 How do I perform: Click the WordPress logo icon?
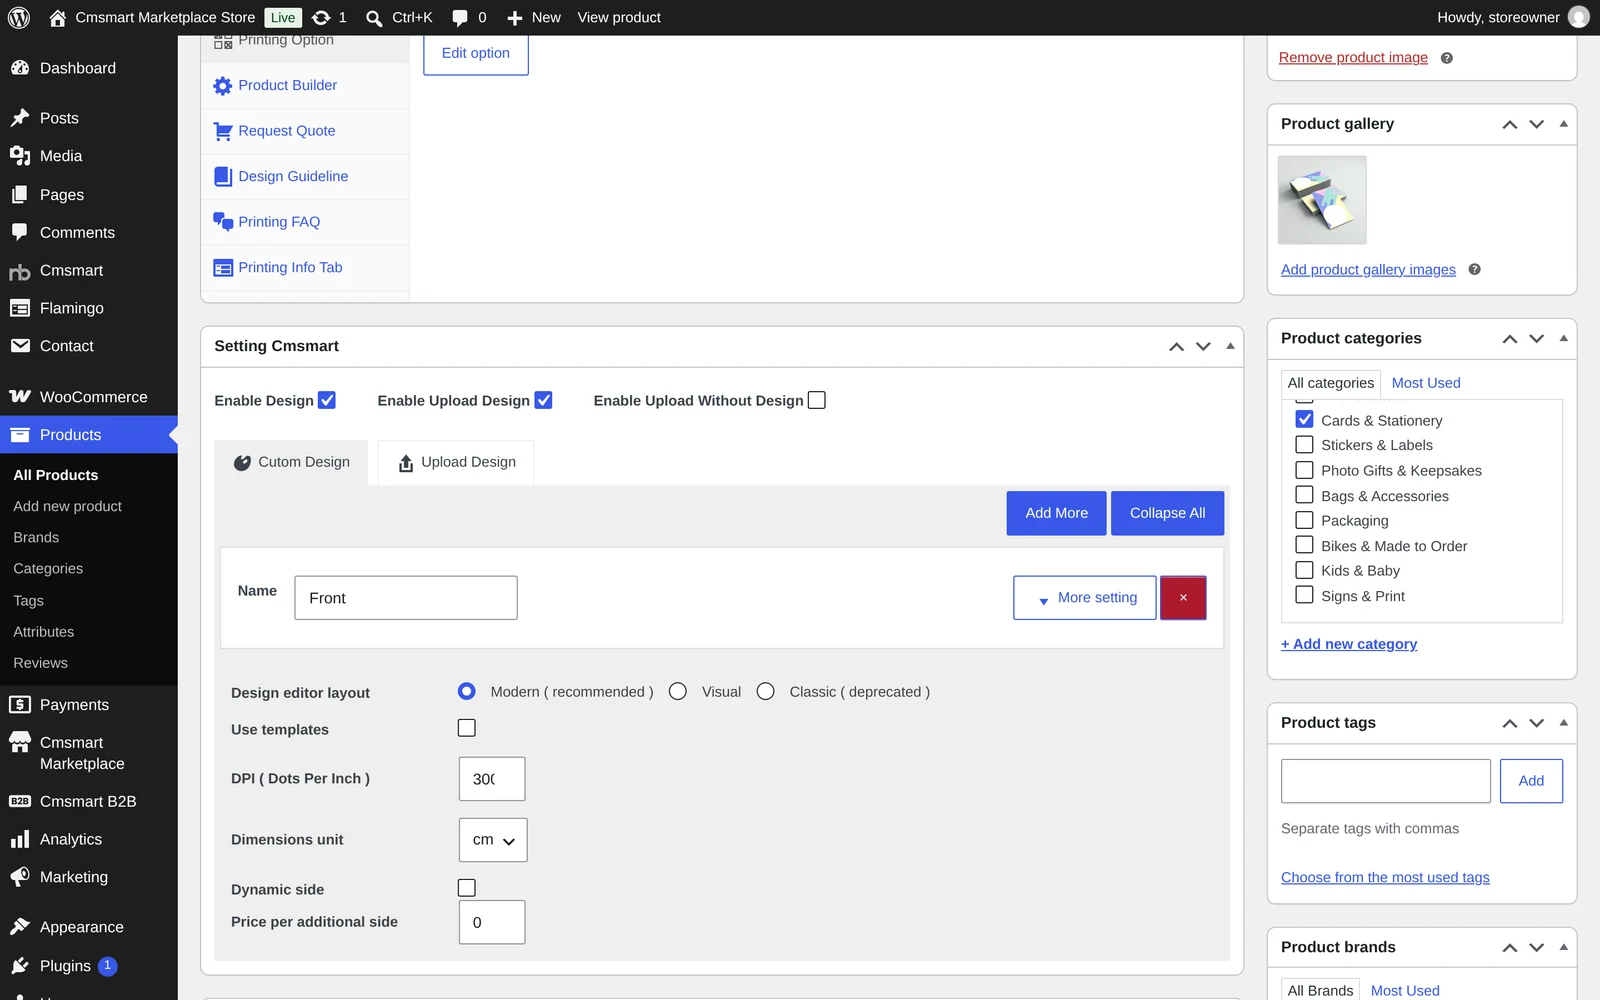(x=19, y=17)
